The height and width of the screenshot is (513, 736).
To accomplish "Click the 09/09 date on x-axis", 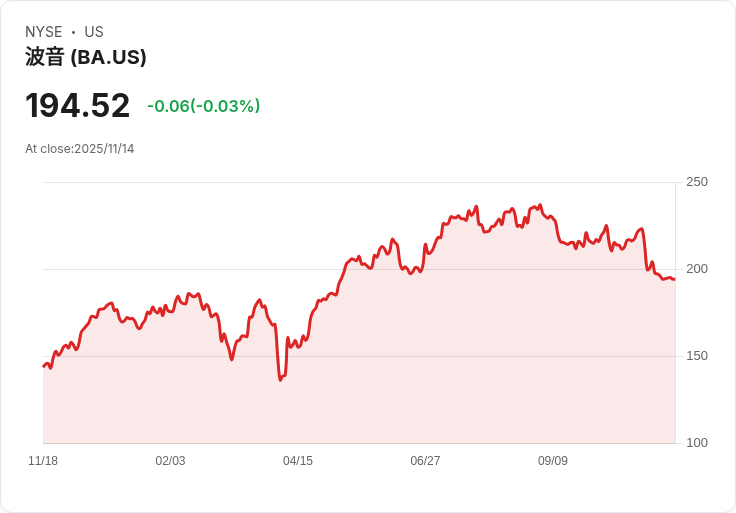I will click(553, 461).
